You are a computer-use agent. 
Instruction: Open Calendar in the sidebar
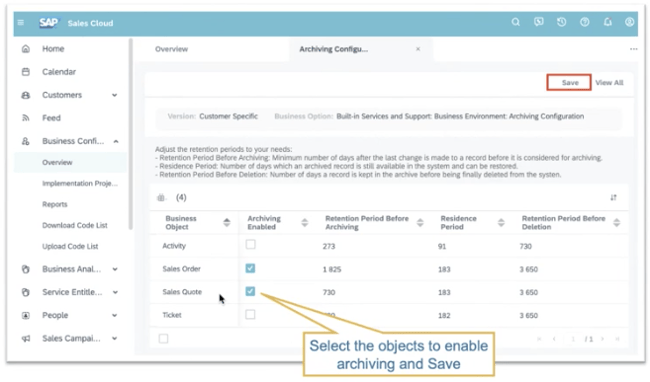tap(59, 72)
